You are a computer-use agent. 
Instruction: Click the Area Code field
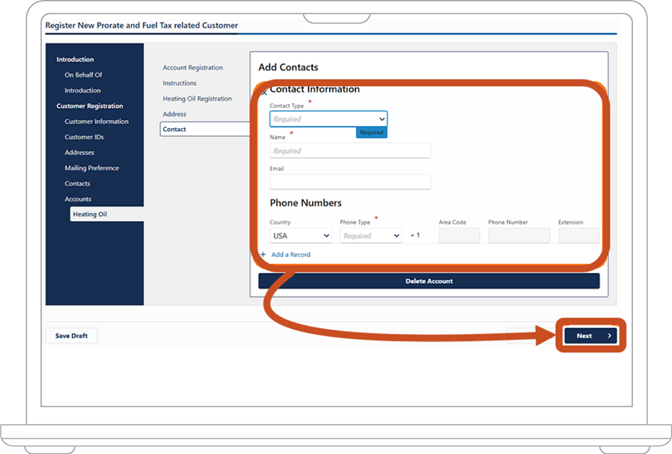[459, 236]
